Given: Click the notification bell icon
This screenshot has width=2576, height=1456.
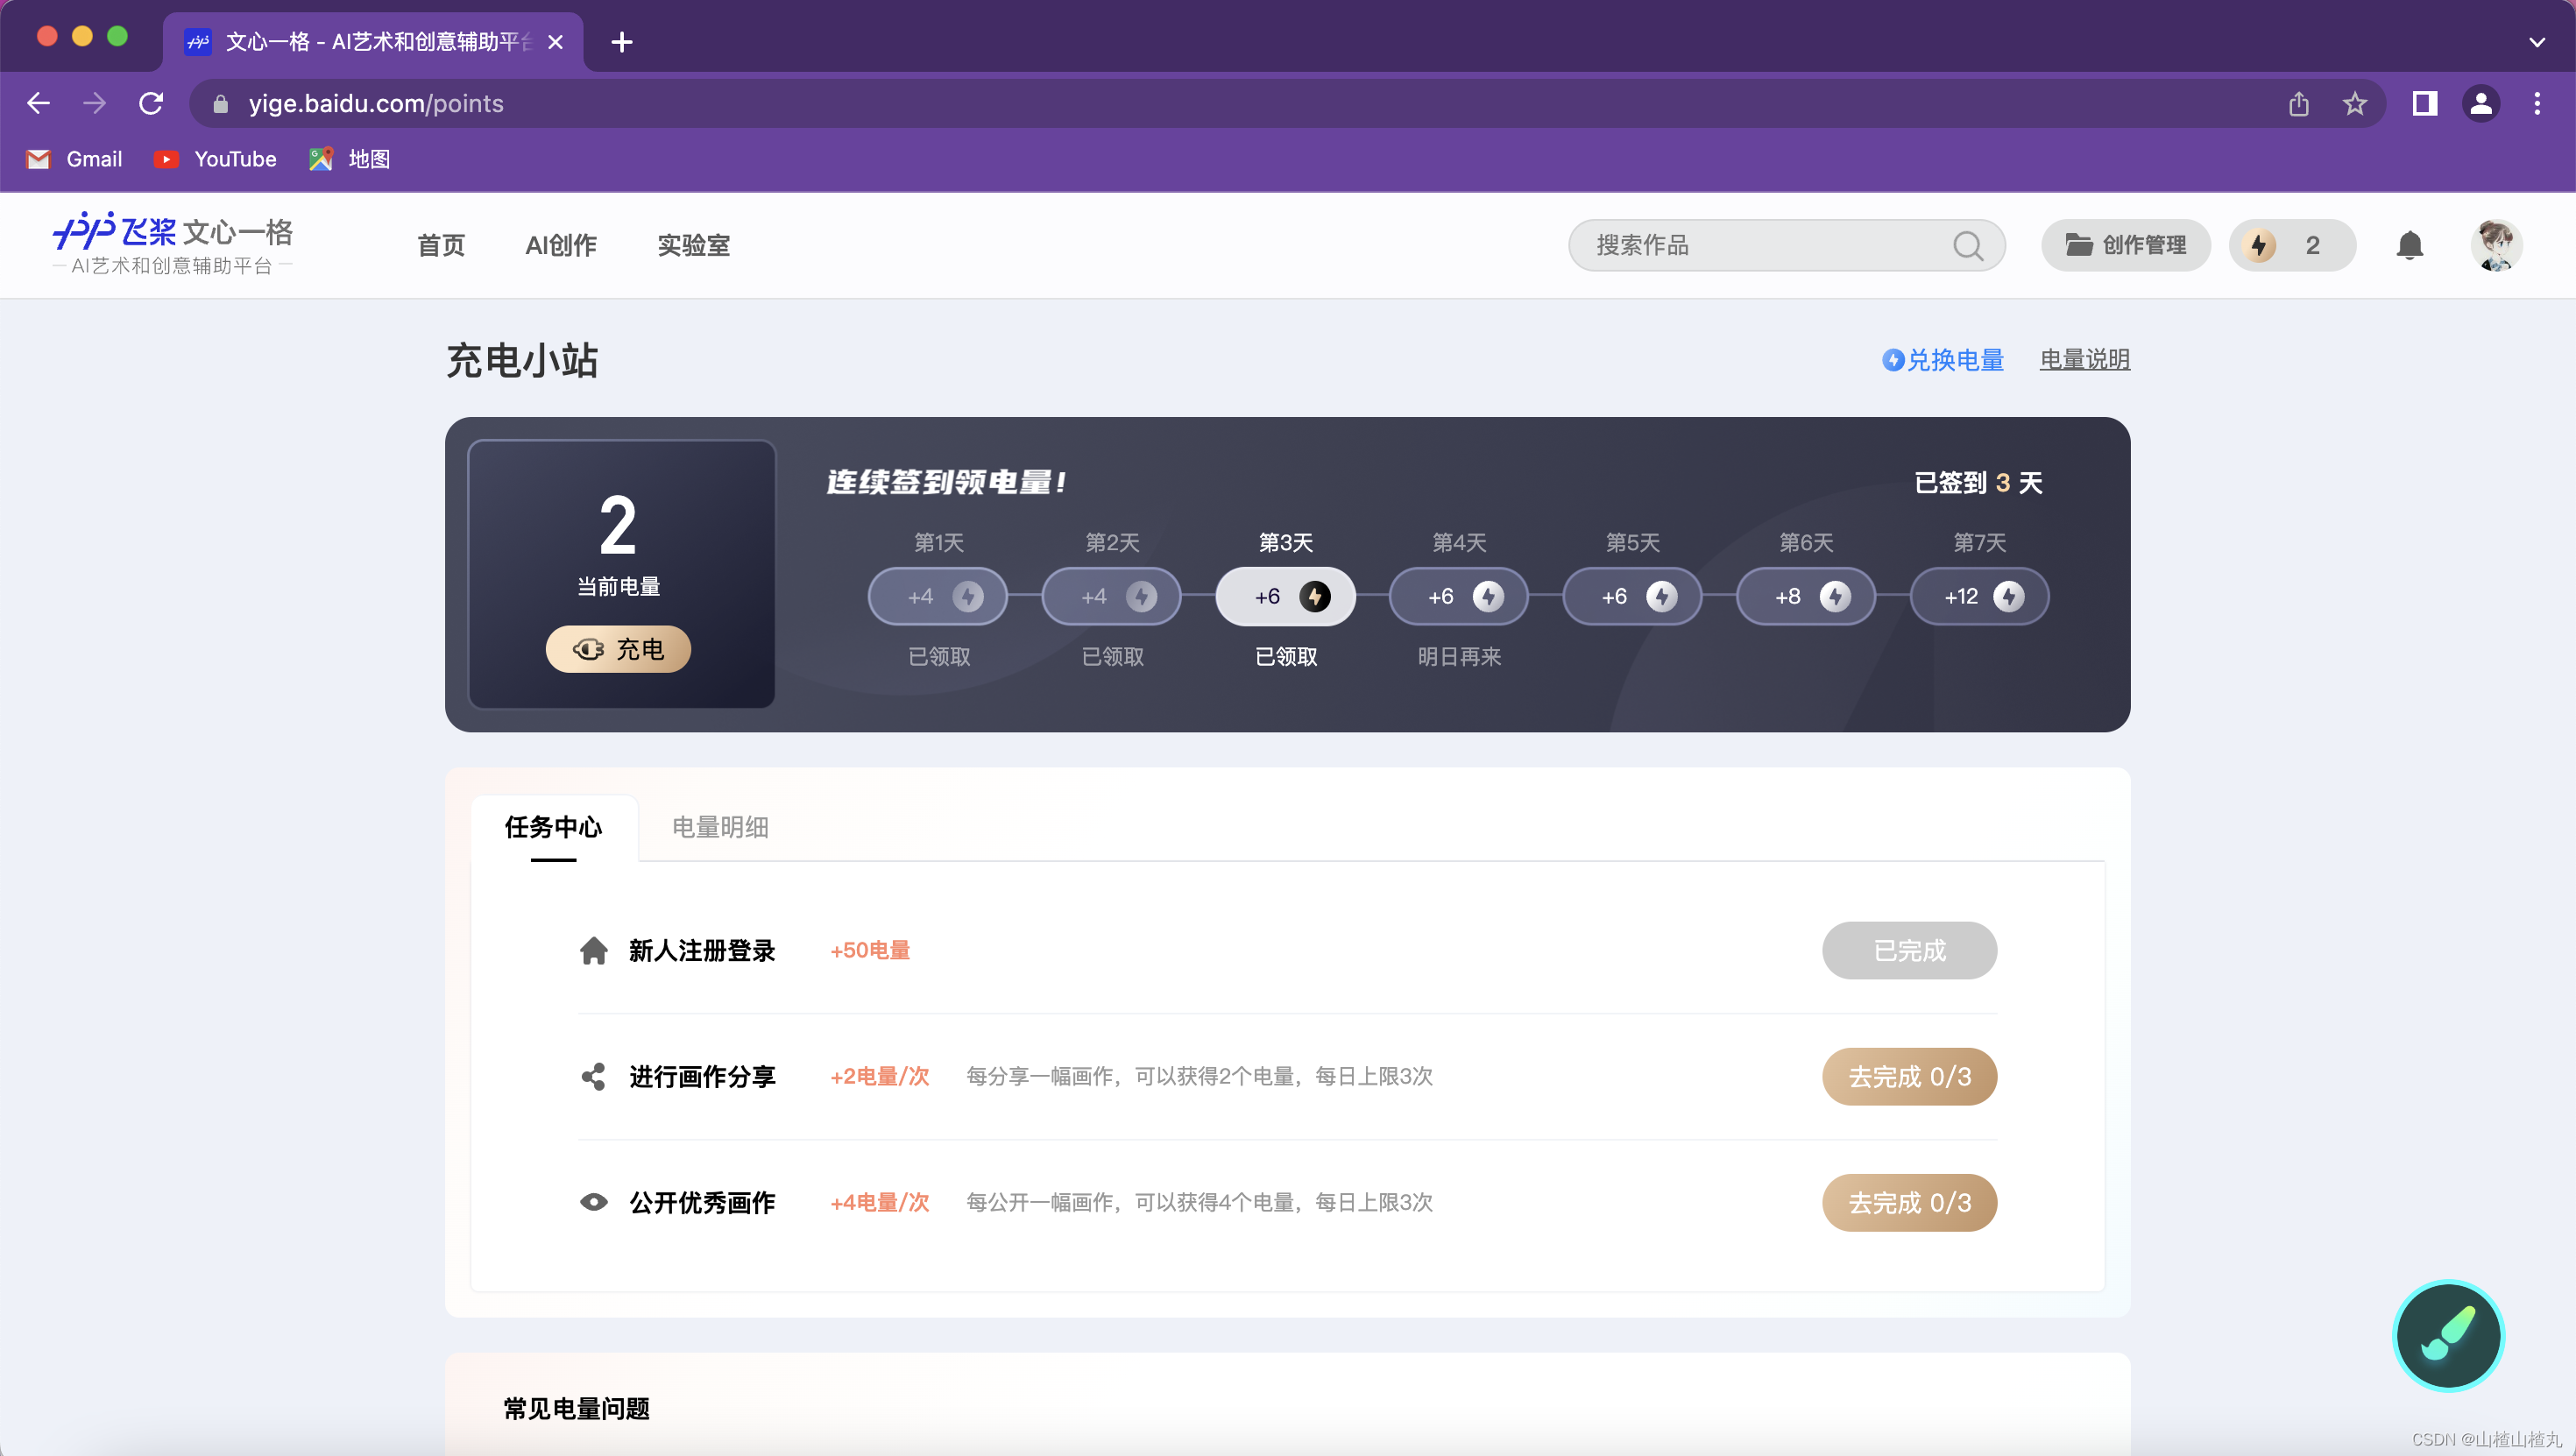Looking at the screenshot, I should tap(2409, 245).
